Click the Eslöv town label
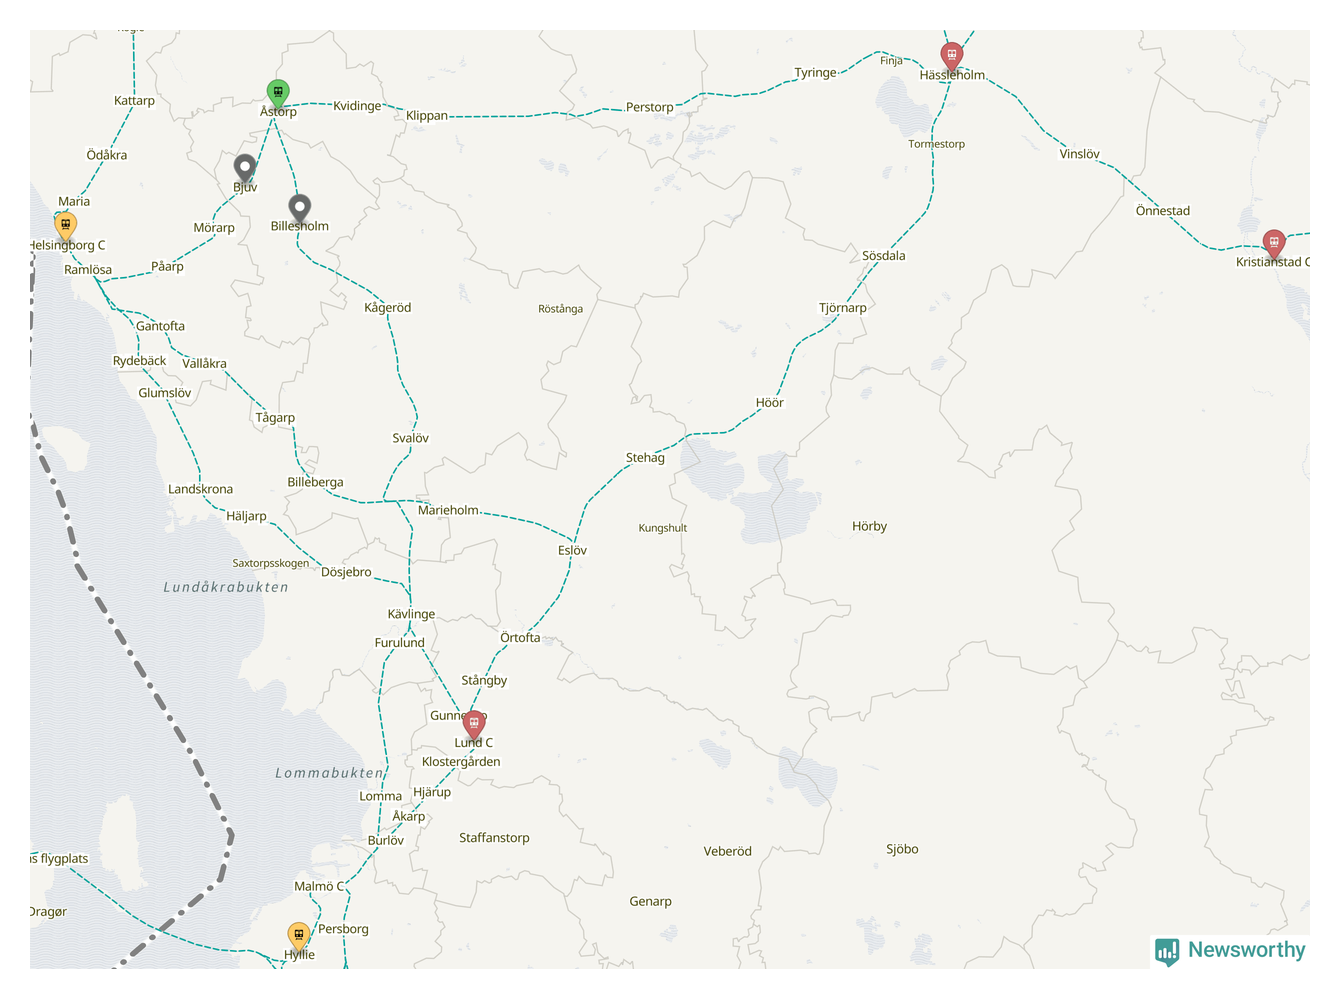 [x=572, y=551]
